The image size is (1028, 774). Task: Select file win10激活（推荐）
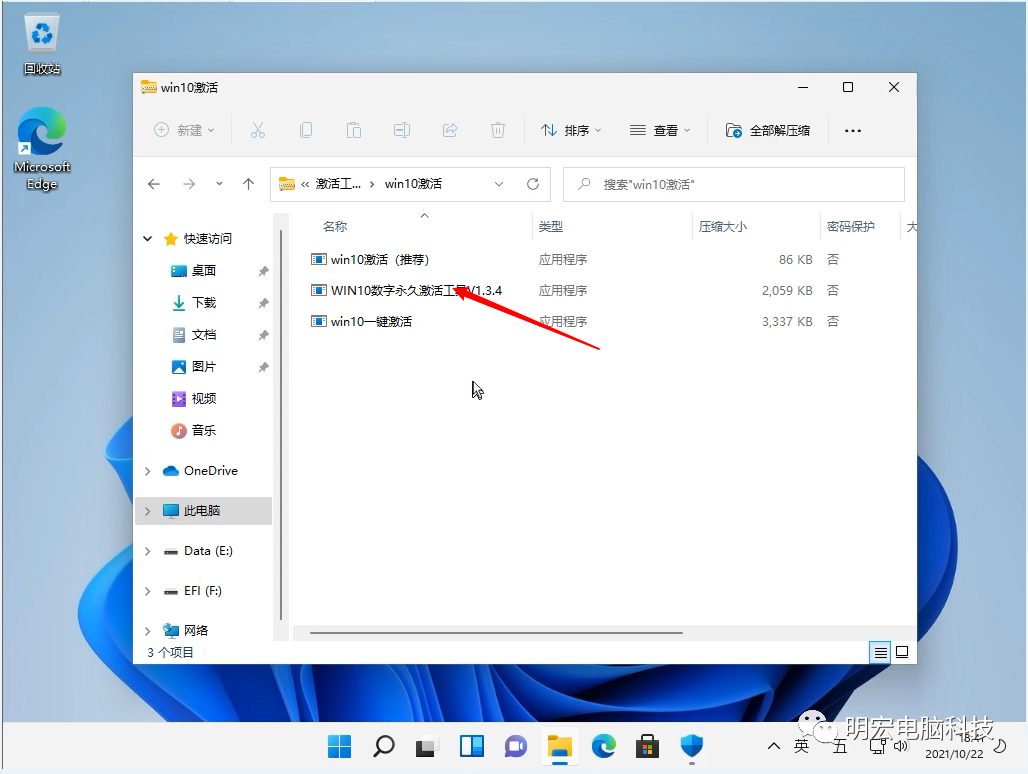pyautogui.click(x=370, y=260)
